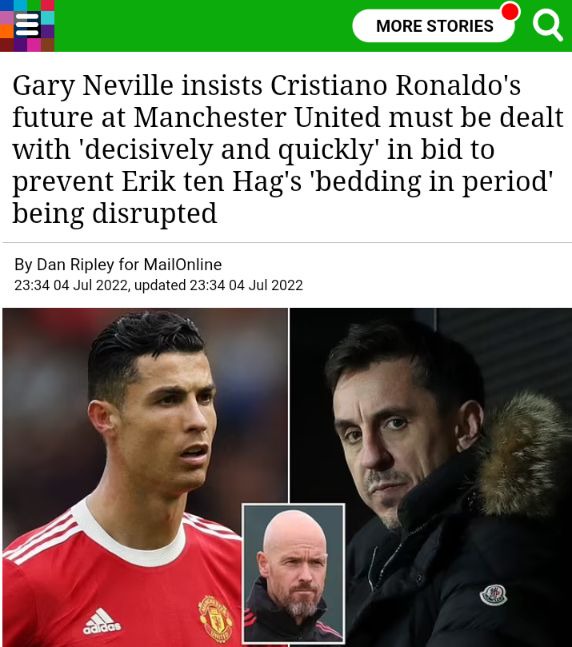572x647 pixels.
Task: Open the hamburger menu icon
Action: coord(27,25)
